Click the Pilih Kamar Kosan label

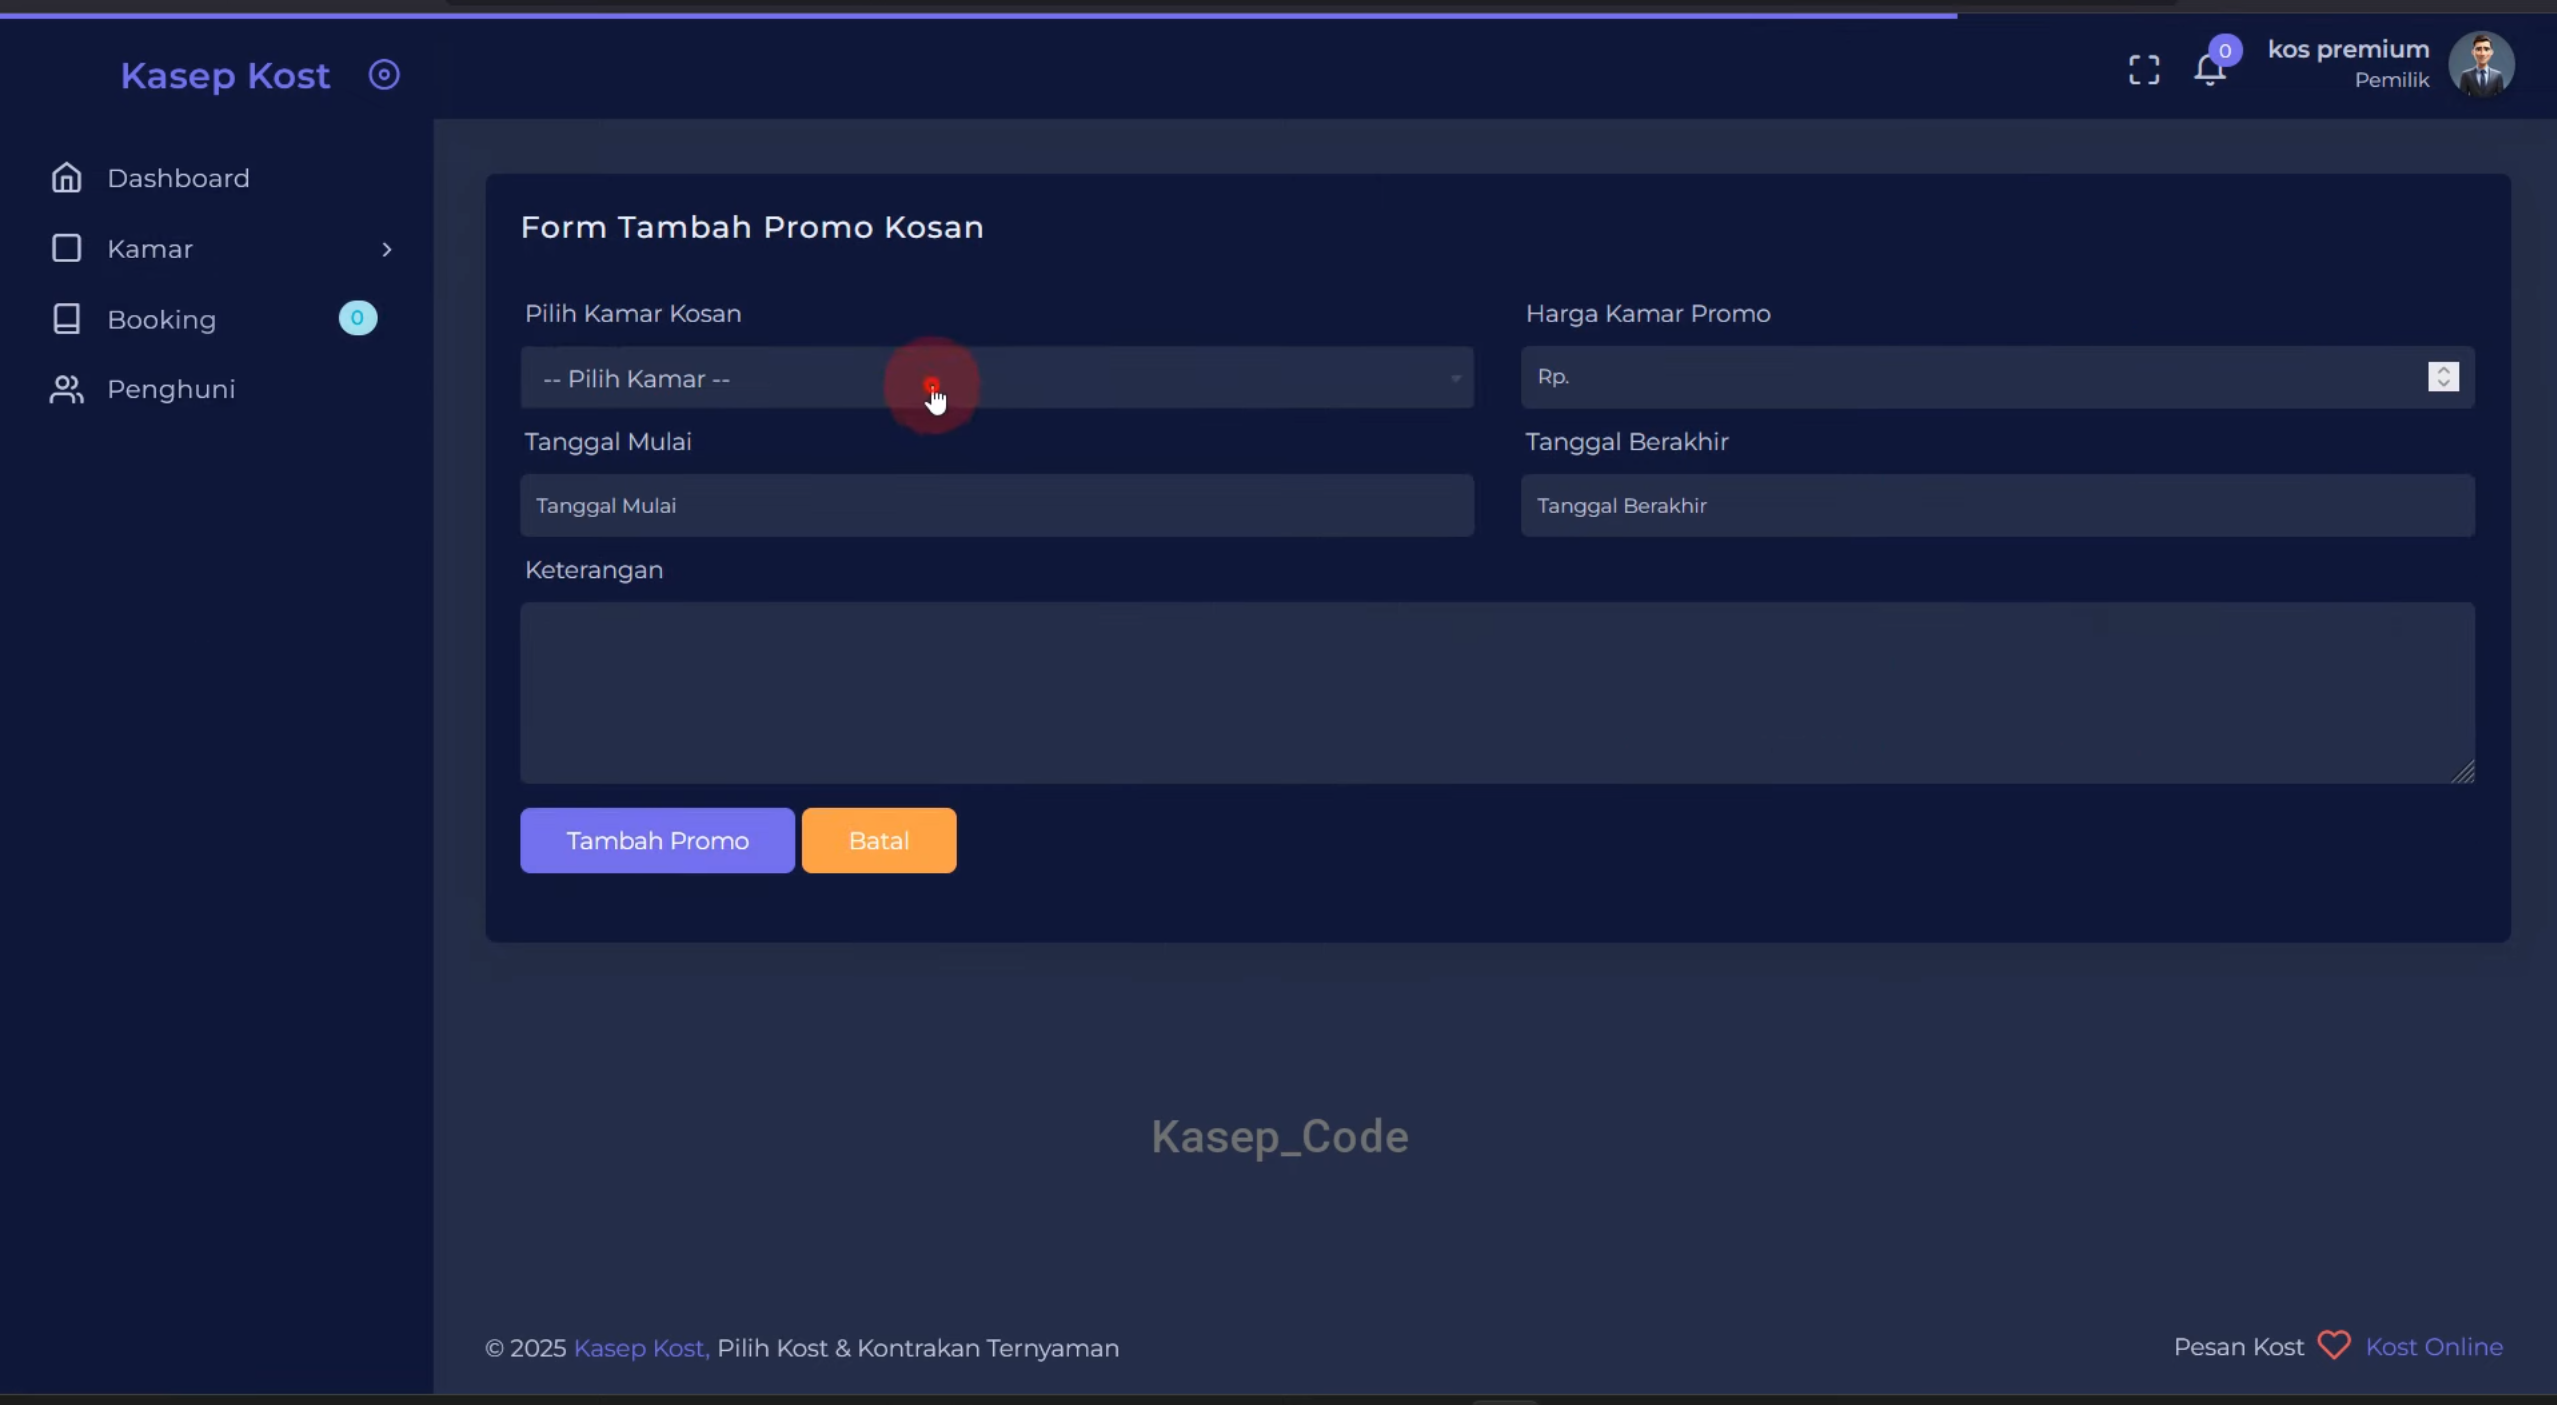633,314
